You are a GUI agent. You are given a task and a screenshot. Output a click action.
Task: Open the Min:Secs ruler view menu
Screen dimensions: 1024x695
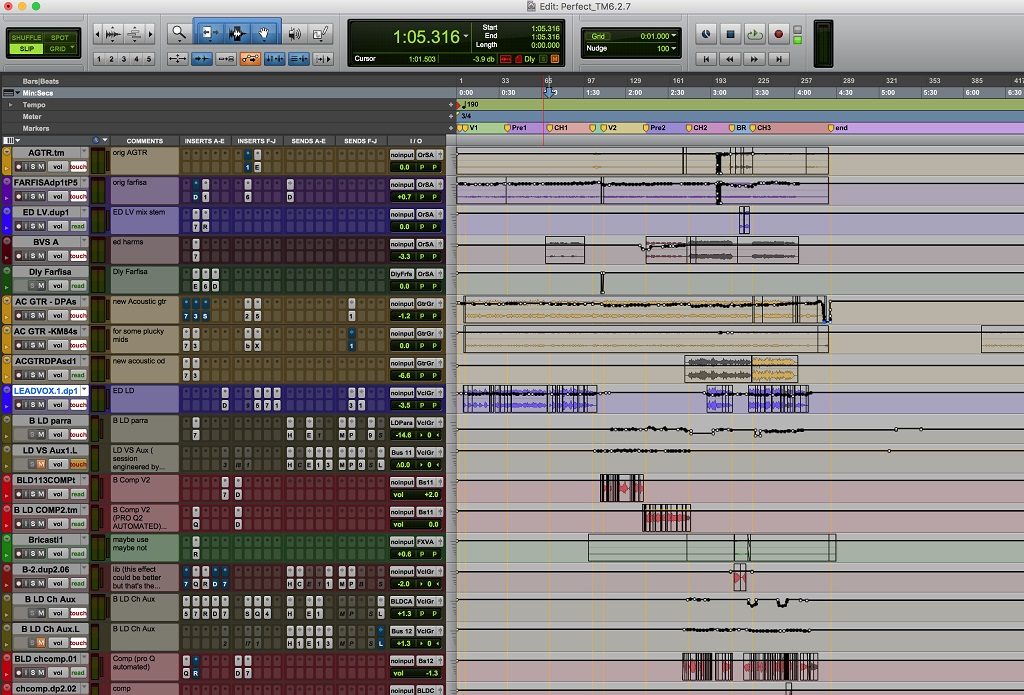11,93
